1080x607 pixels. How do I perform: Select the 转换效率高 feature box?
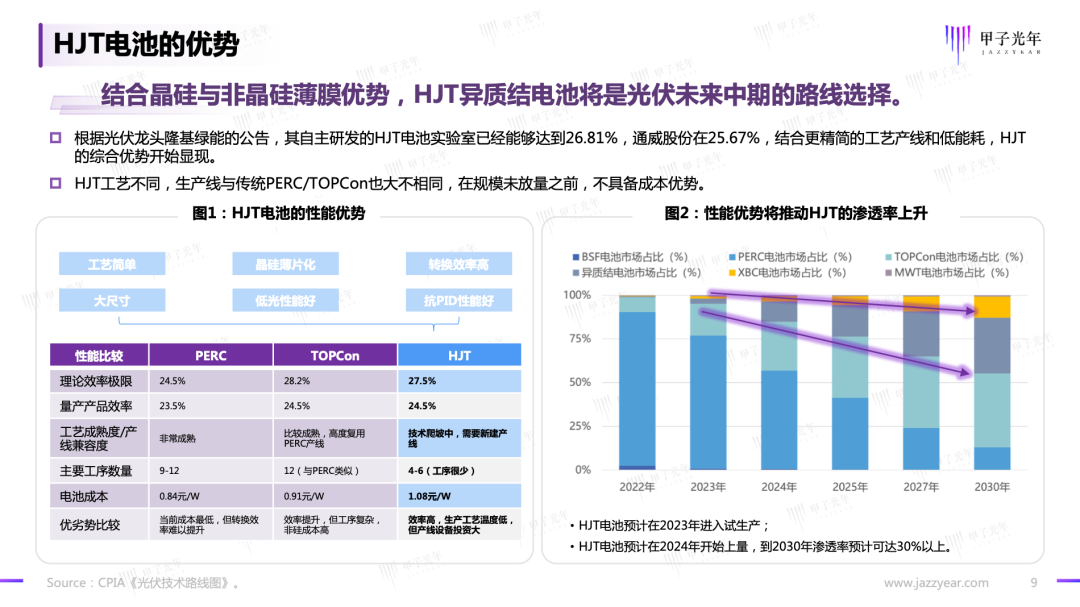(458, 264)
